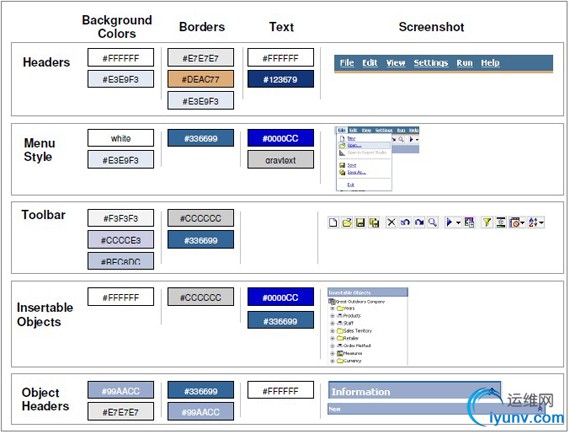Choose Save in the open File menu
Image resolution: width=570 pixels, height=434 pixels.
[352, 165]
